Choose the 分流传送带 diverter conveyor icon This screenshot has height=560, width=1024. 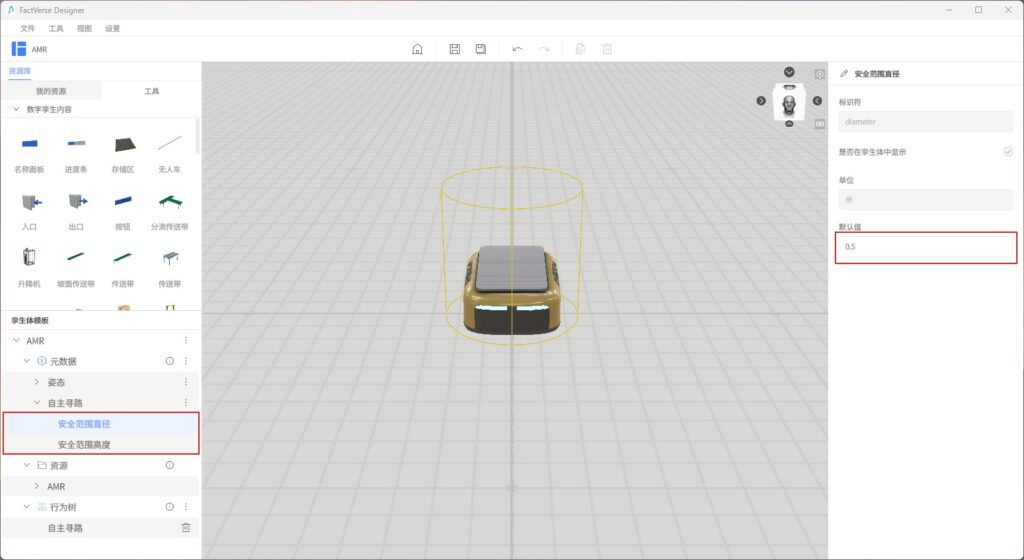(x=169, y=202)
